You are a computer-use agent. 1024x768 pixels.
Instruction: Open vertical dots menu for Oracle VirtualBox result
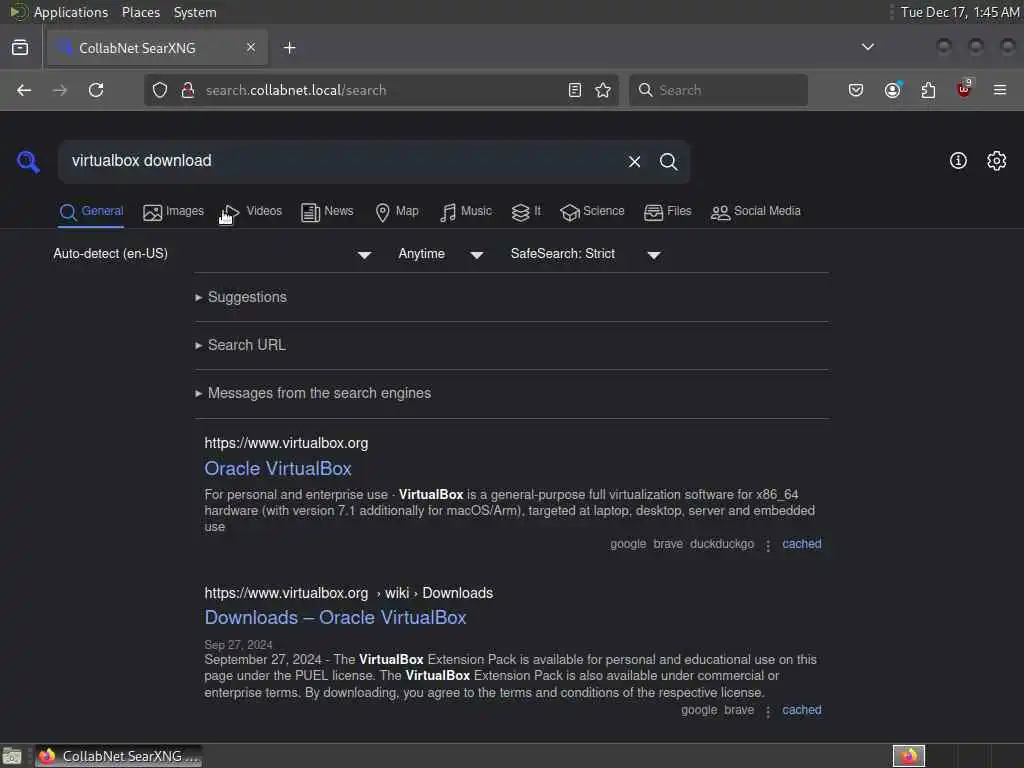pos(768,545)
